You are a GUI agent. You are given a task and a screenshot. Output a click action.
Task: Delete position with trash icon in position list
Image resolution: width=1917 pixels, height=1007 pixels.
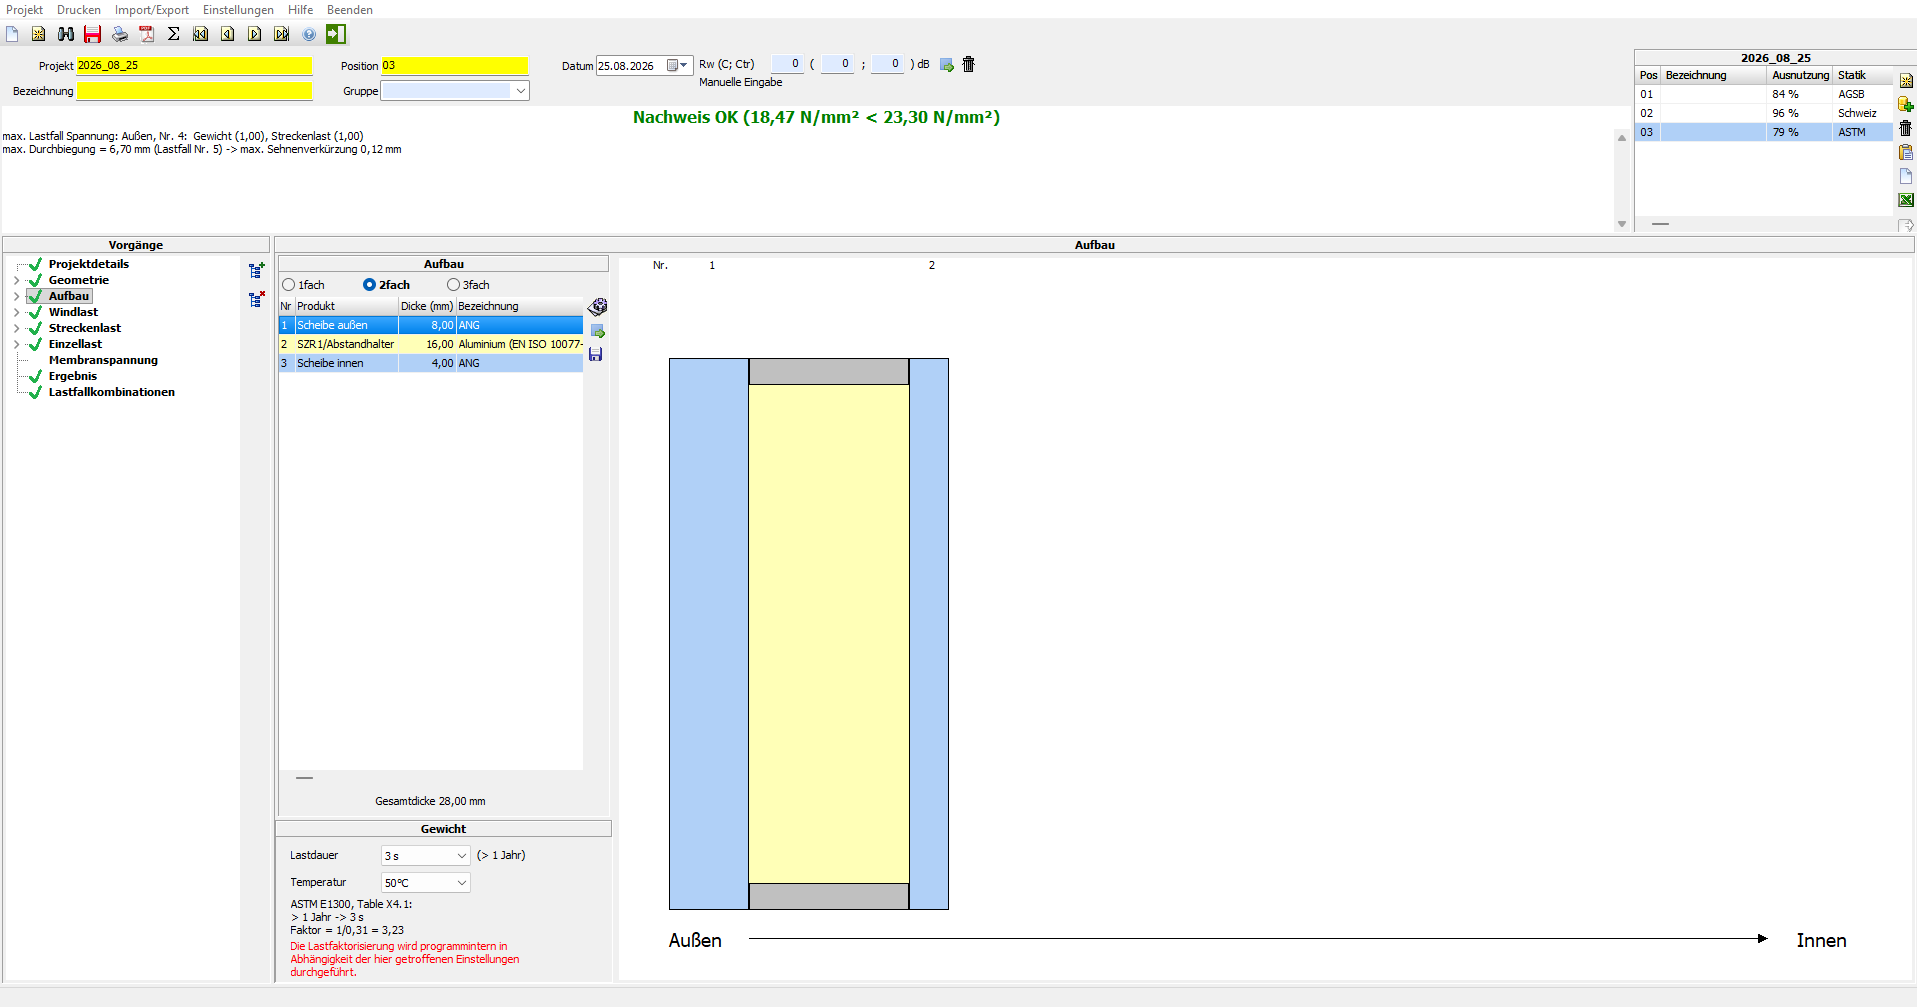click(x=1906, y=128)
